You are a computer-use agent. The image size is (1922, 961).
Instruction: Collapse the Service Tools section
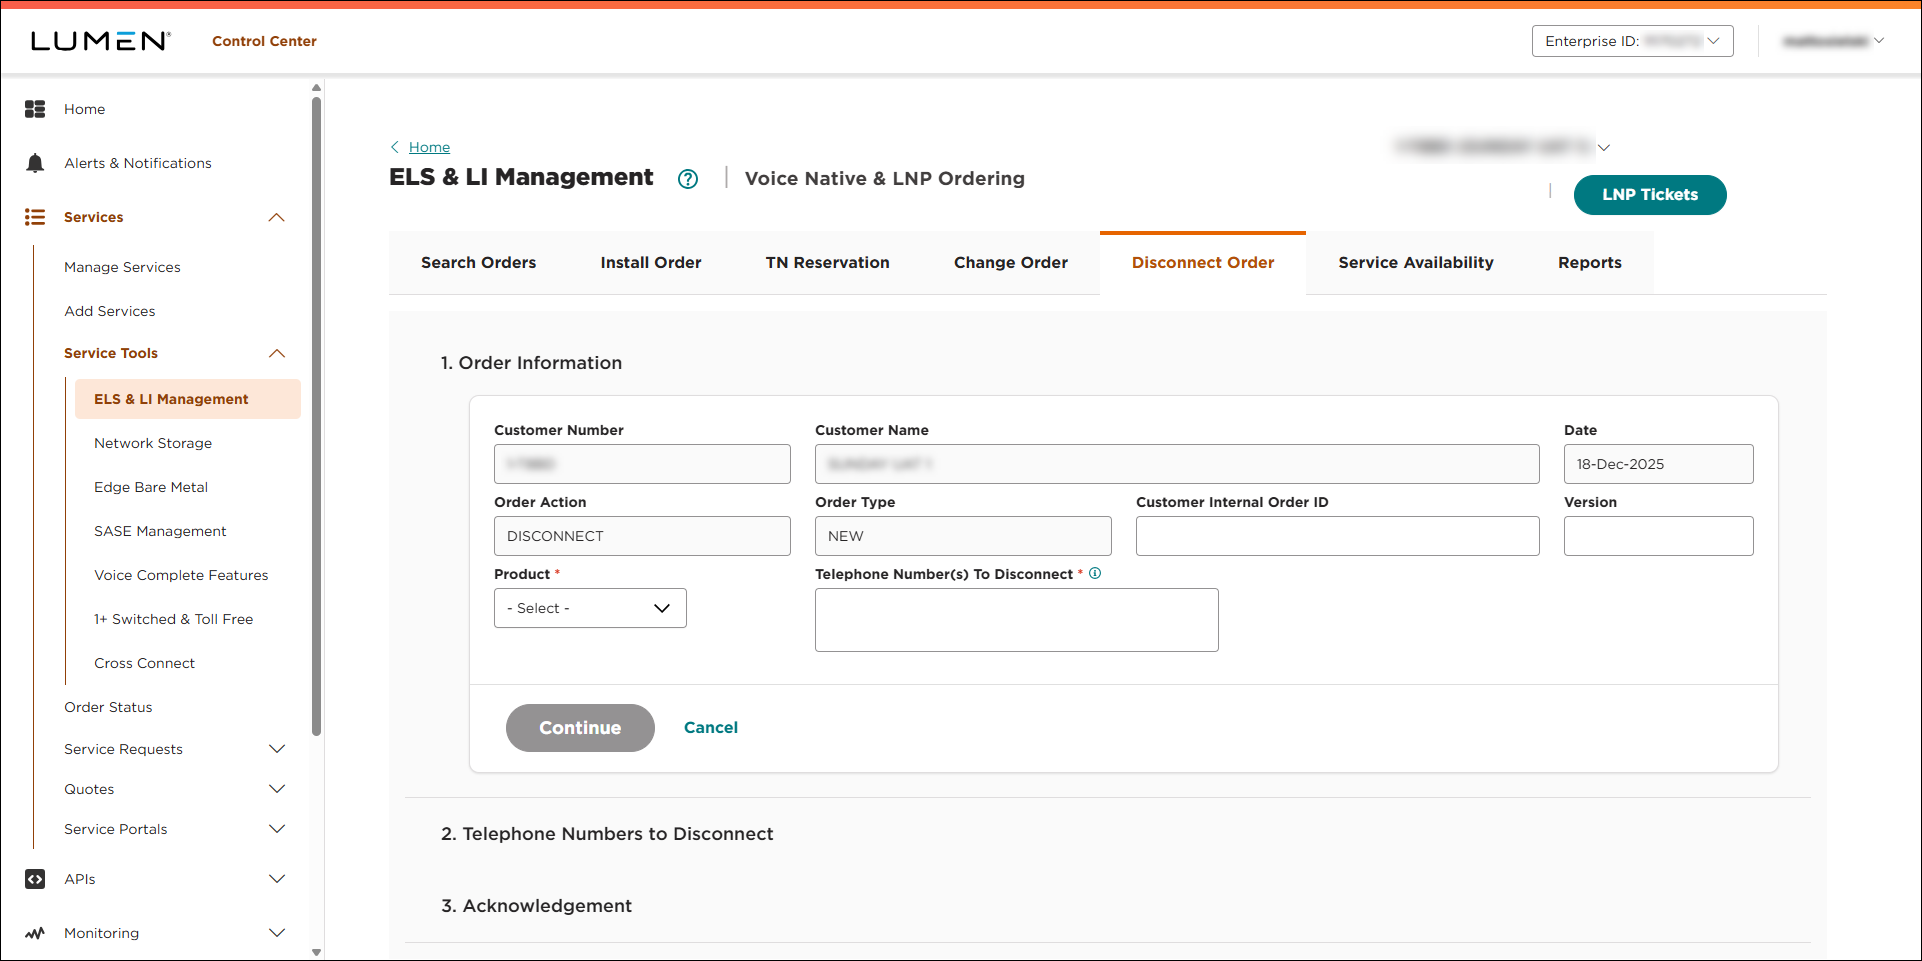tap(277, 352)
